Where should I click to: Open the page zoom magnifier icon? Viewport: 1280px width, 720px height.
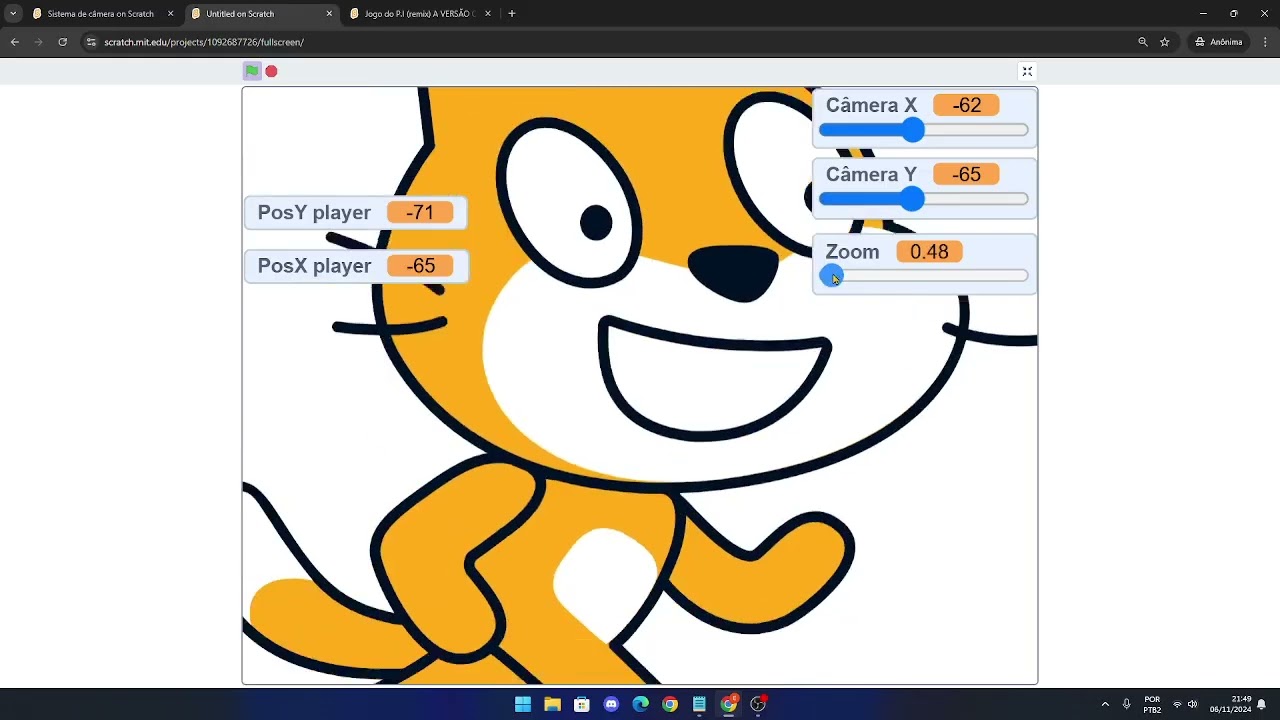(x=1143, y=42)
